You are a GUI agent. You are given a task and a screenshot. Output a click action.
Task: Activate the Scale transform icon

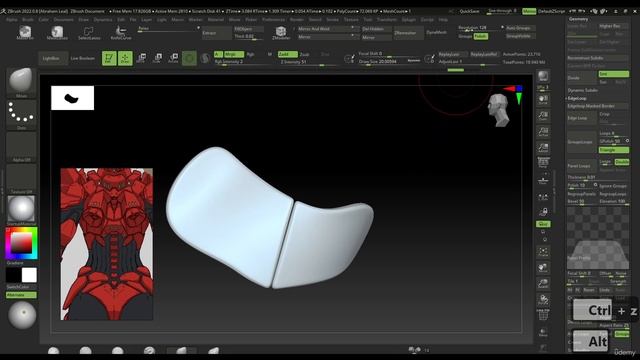click(158, 58)
